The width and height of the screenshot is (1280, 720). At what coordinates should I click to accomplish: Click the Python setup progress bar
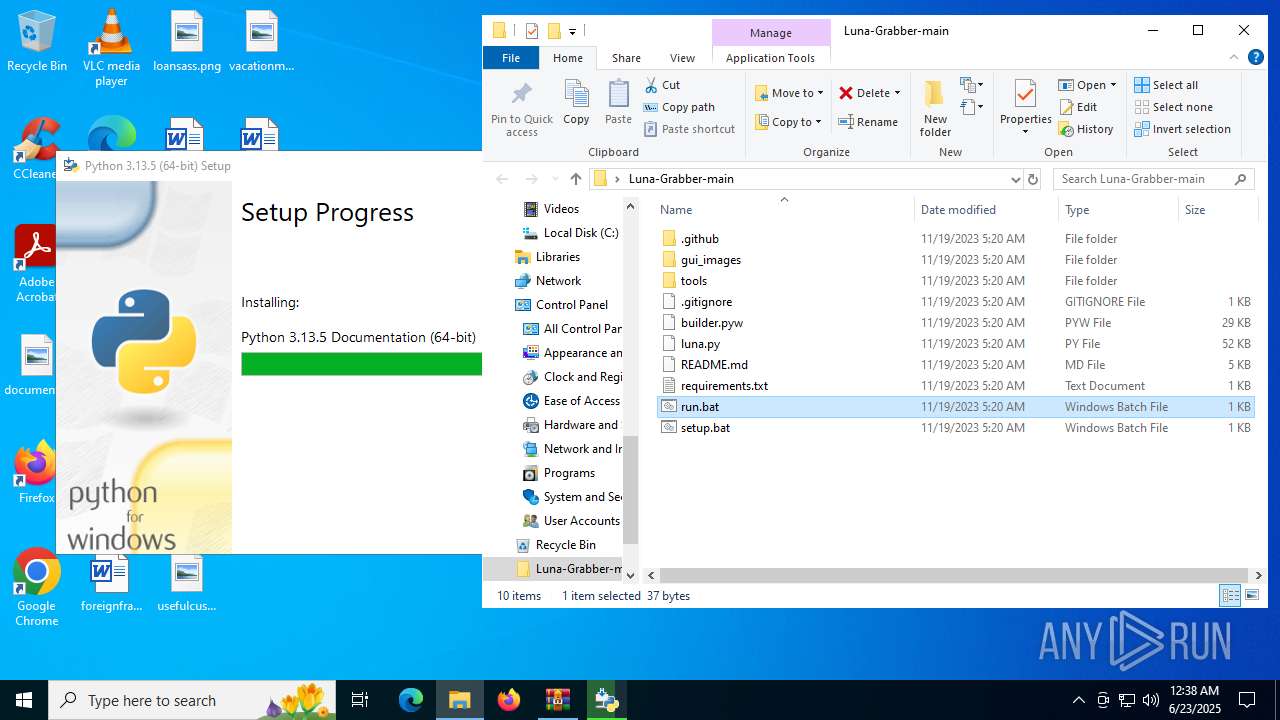tap(361, 364)
